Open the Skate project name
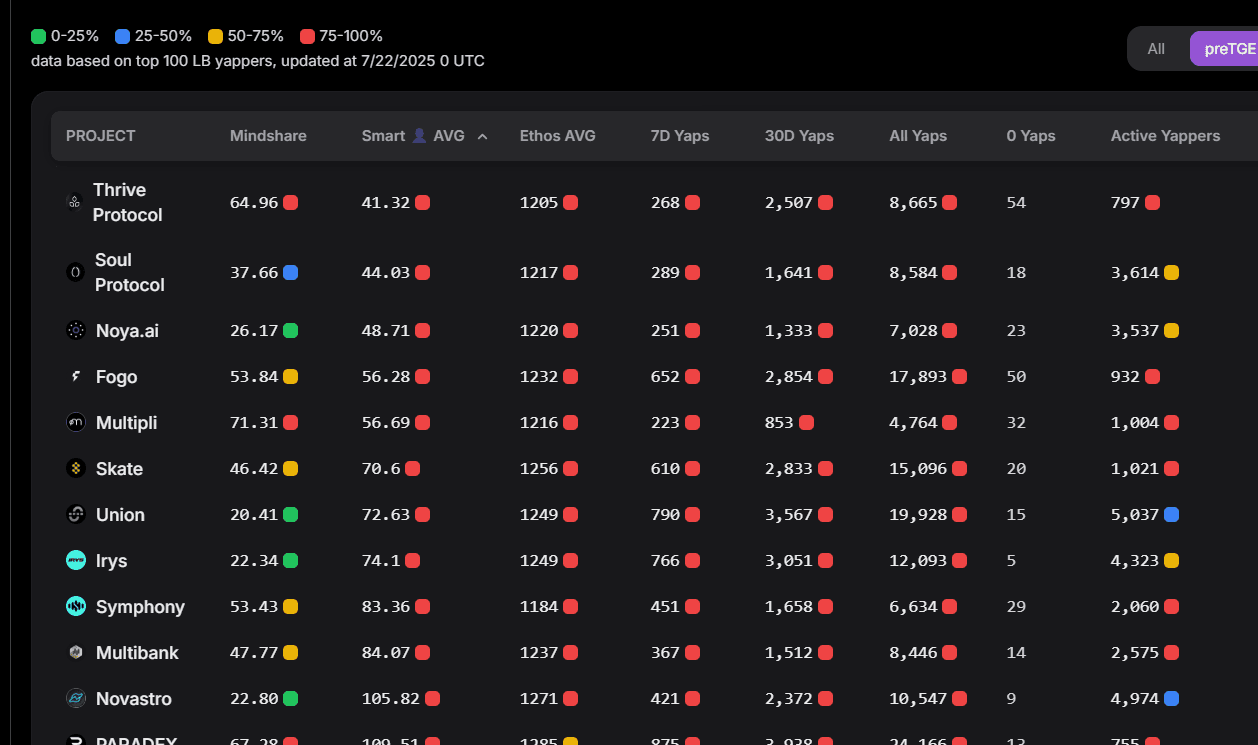Viewport: 1258px width, 745px height. click(x=119, y=469)
